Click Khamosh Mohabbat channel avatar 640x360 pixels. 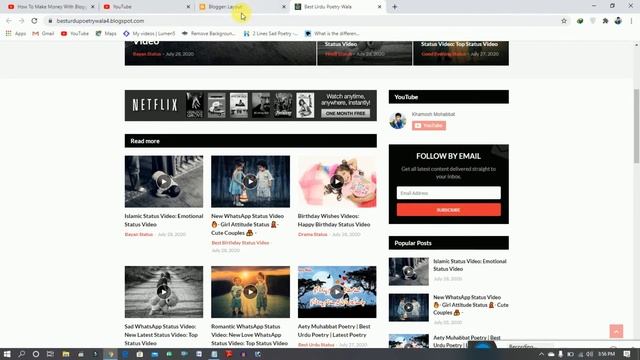click(398, 121)
